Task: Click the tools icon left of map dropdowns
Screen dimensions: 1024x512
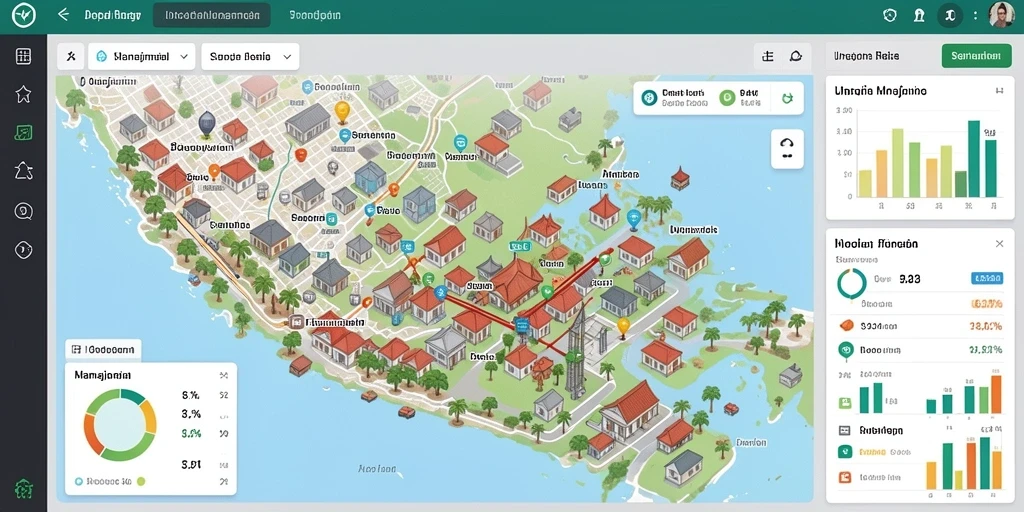Action: pyautogui.click(x=71, y=57)
